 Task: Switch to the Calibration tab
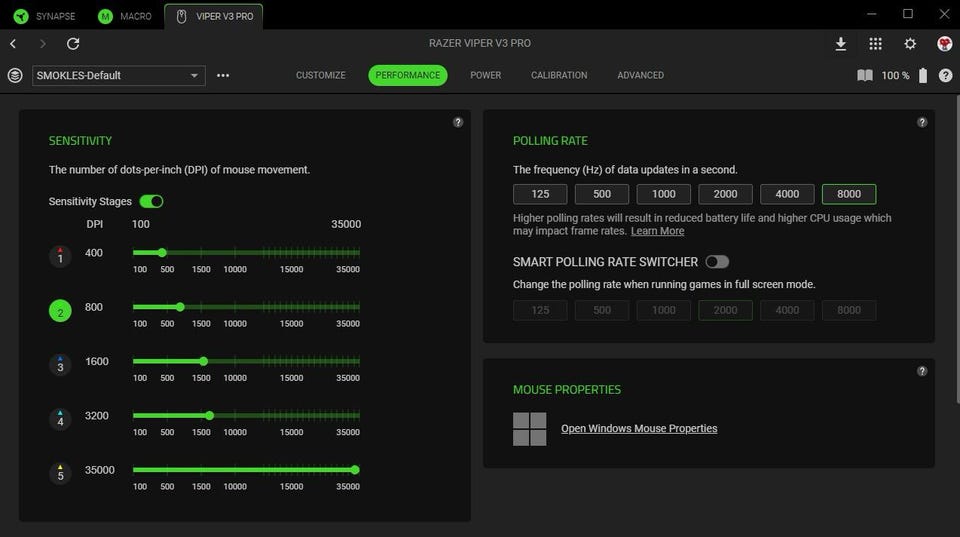tap(559, 76)
